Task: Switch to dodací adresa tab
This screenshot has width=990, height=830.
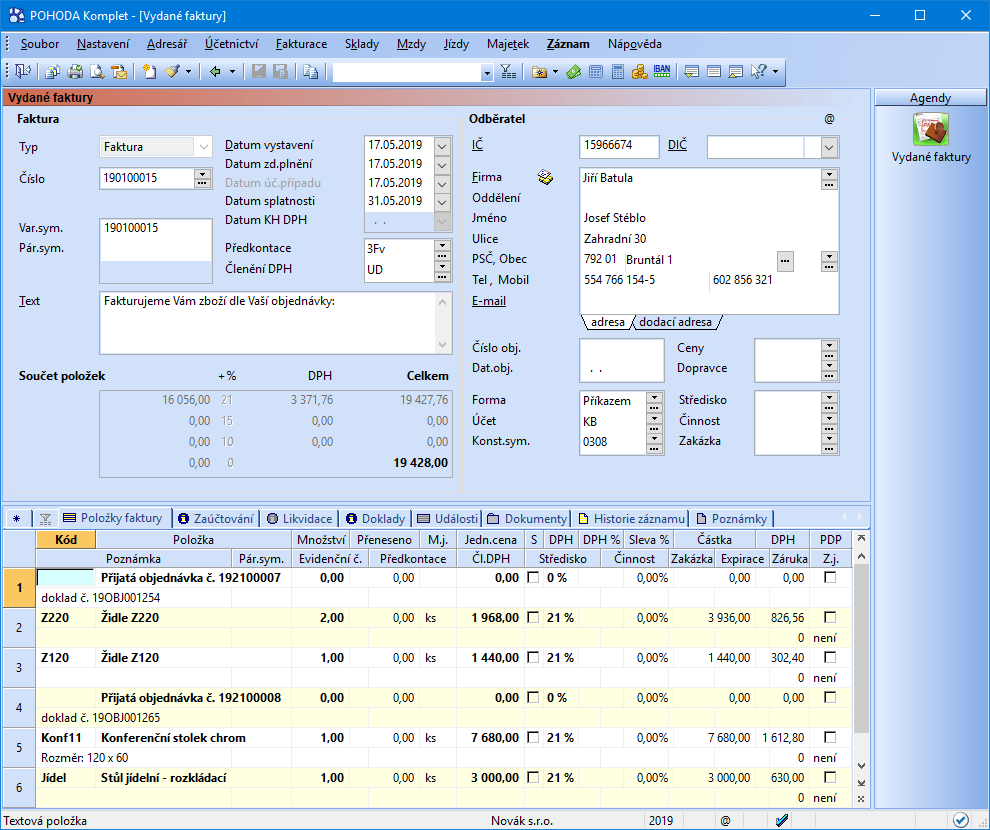Action: click(x=675, y=322)
